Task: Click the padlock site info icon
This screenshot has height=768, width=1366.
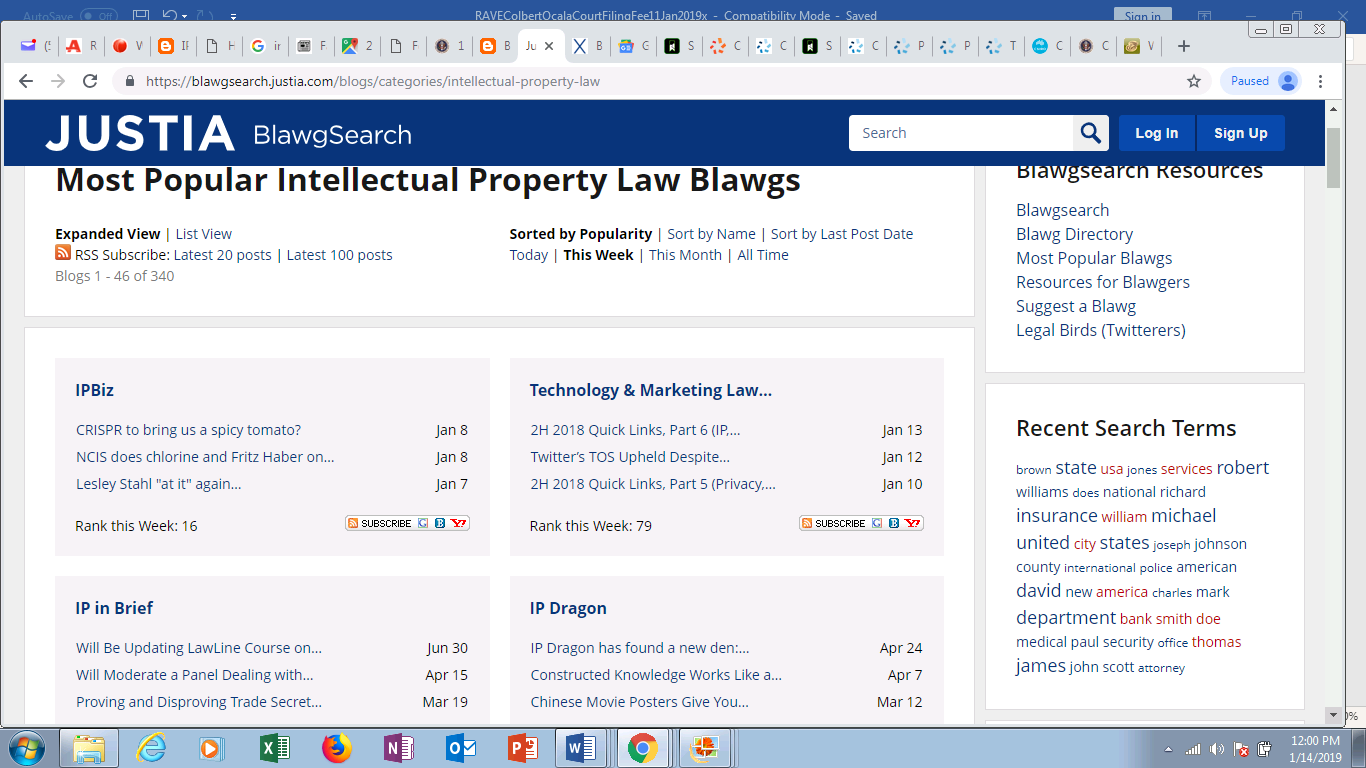Action: tap(129, 81)
